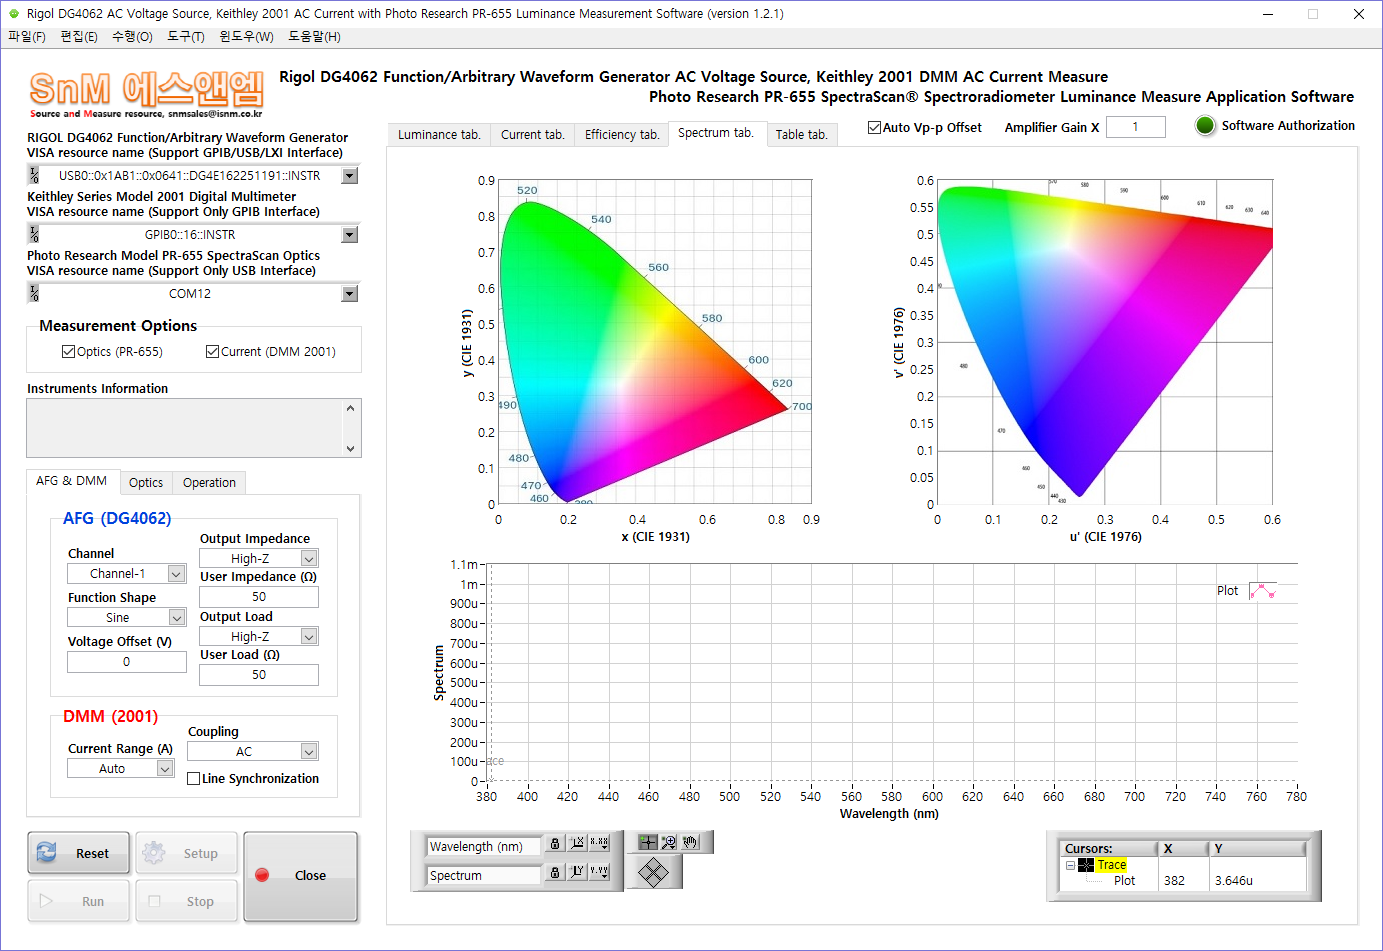Click the Plot legend line sample
The width and height of the screenshot is (1383, 951).
[x=1263, y=591]
